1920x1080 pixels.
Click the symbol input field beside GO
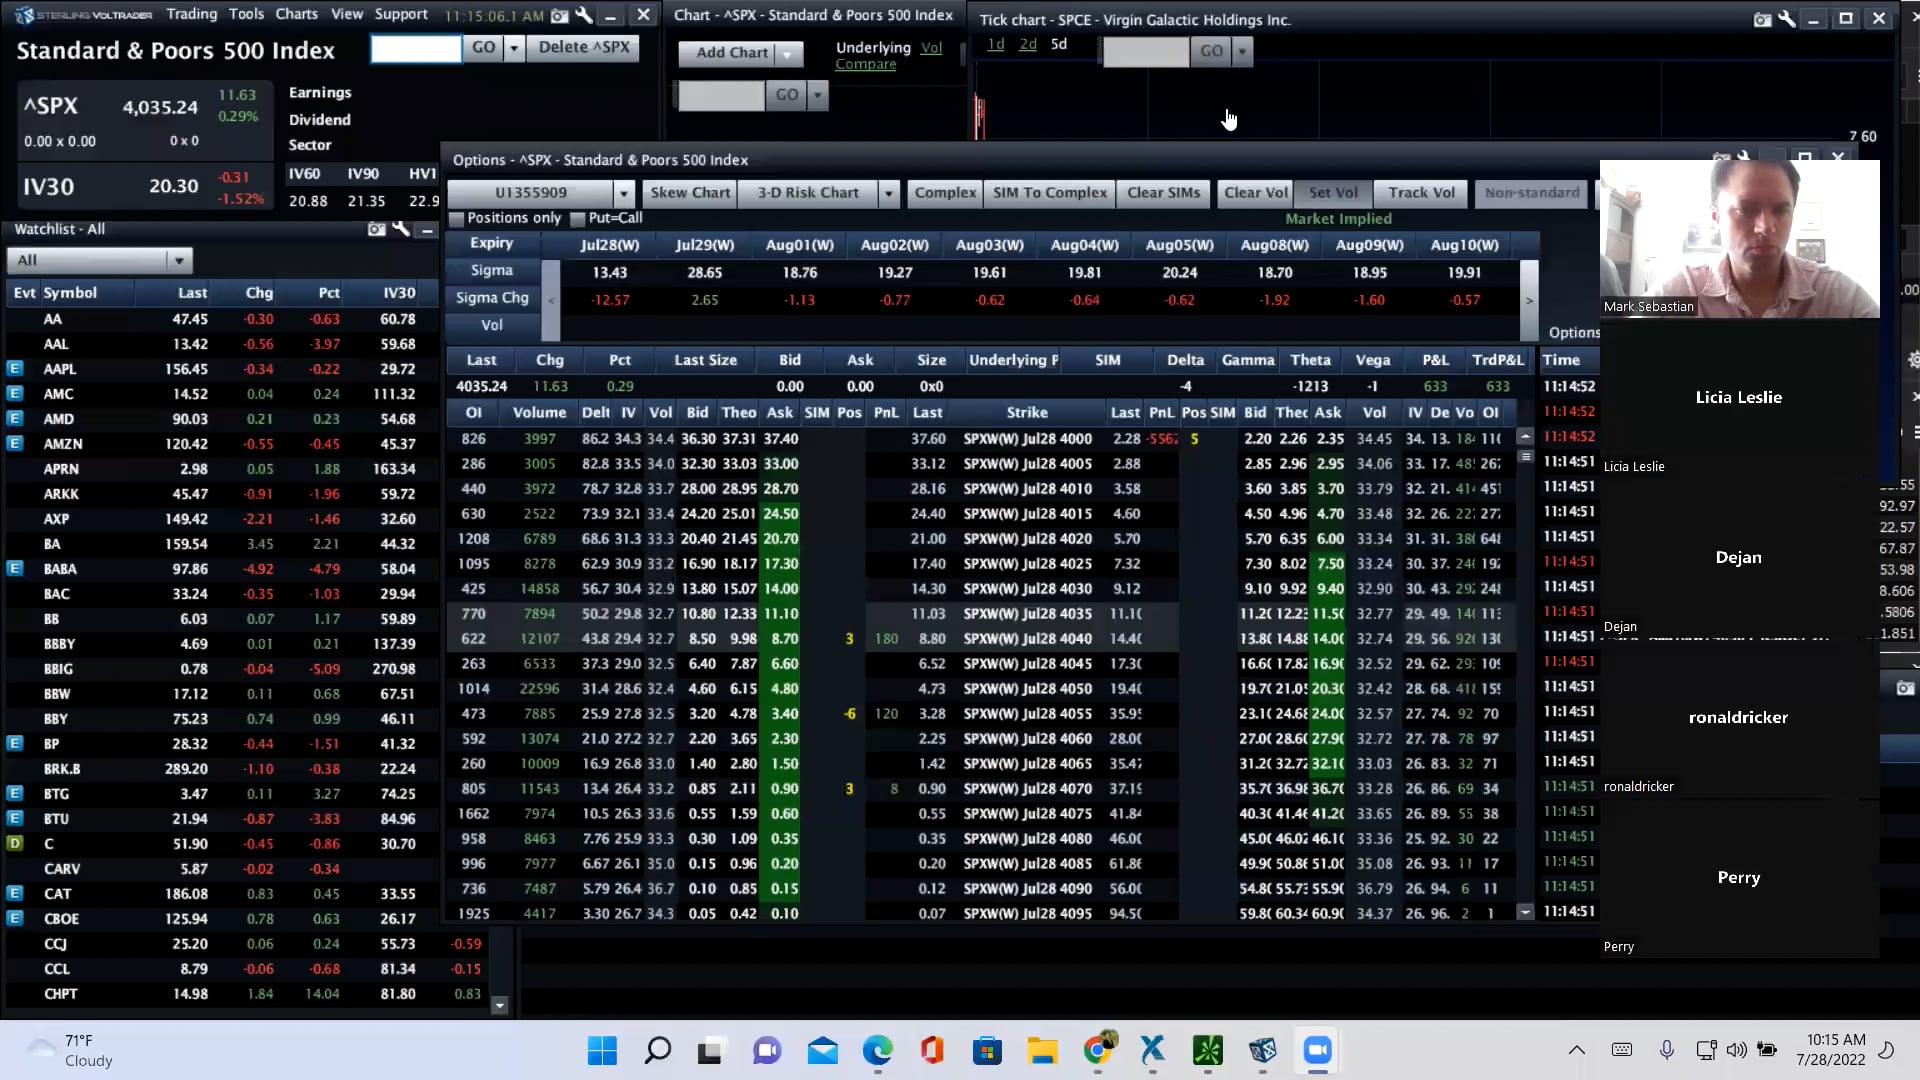pos(416,48)
